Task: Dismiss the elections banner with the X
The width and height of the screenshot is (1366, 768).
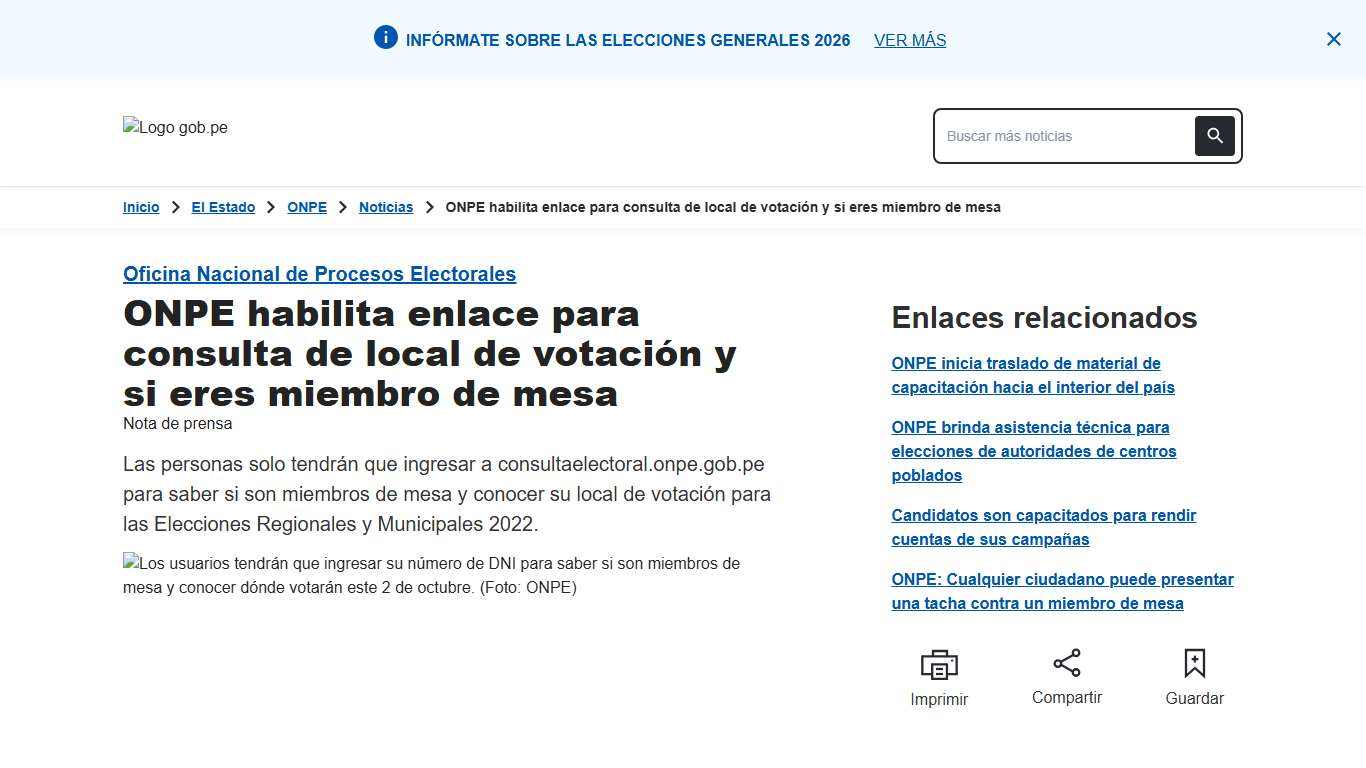Action: click(x=1333, y=39)
